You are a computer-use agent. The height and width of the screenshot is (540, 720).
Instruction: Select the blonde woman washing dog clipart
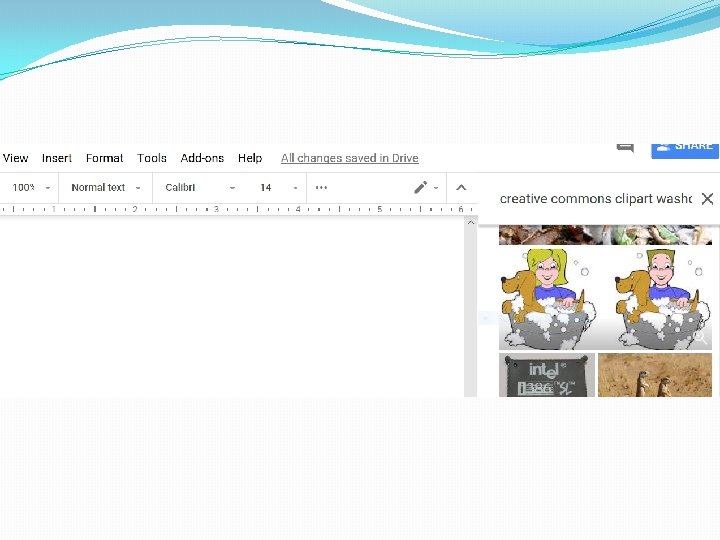[548, 298]
